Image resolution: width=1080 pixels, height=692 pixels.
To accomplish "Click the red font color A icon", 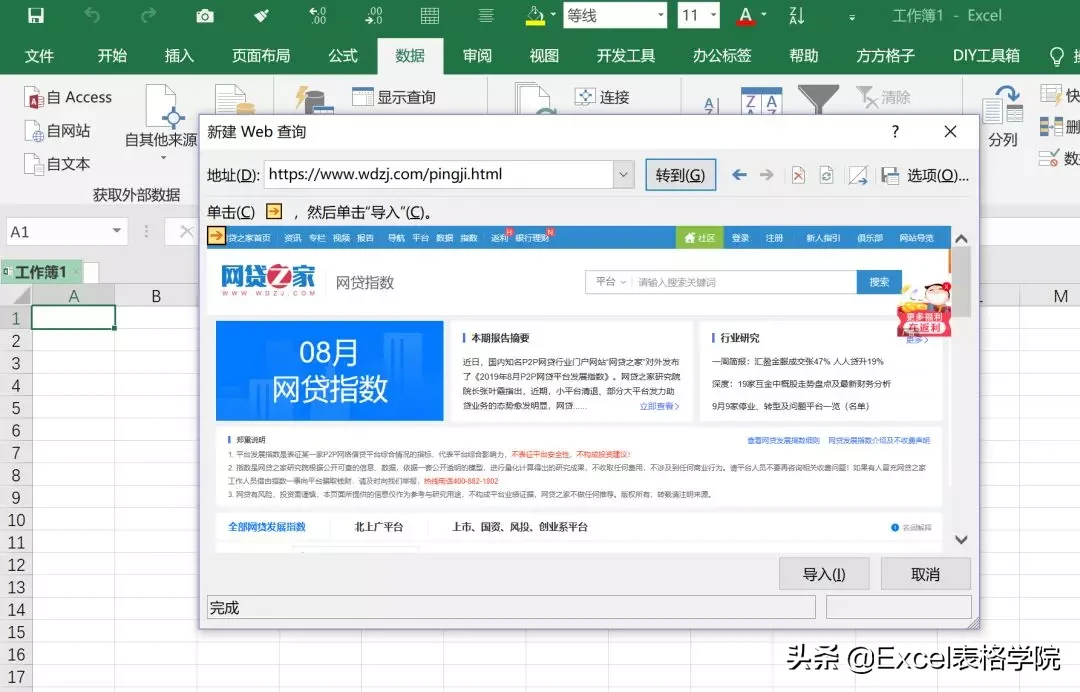I will click(745, 16).
